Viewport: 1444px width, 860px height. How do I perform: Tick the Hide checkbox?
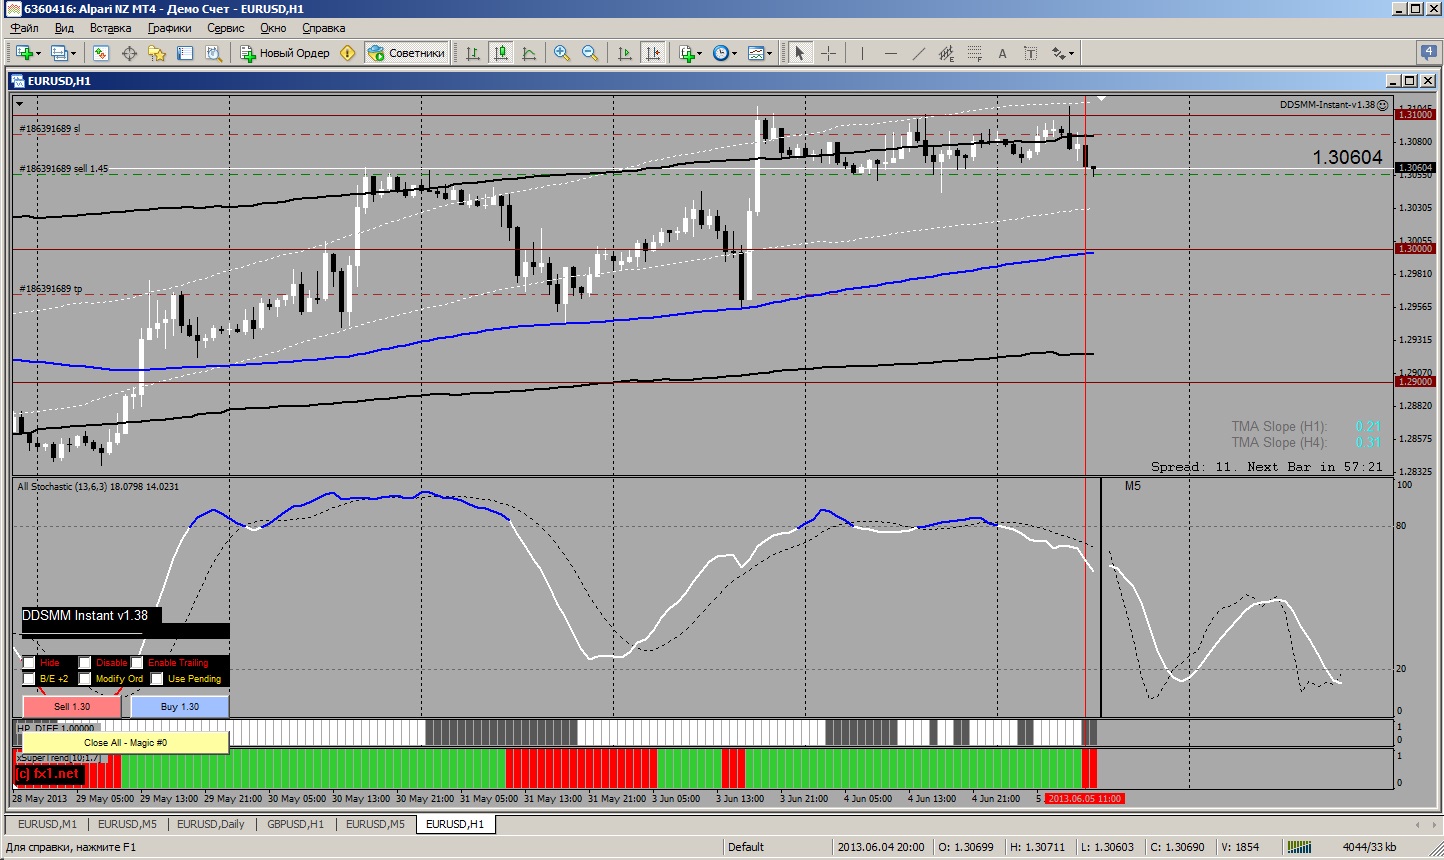pos(29,663)
